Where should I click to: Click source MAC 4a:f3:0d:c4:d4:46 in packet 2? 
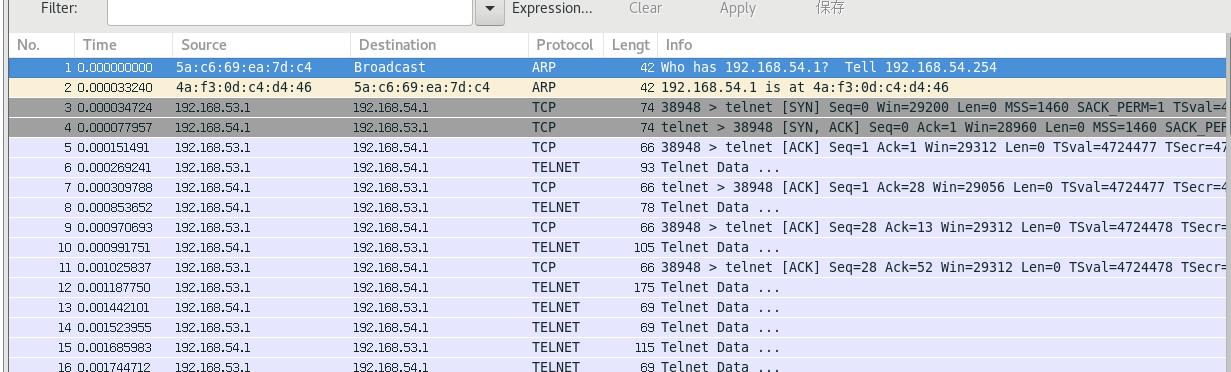pos(244,87)
